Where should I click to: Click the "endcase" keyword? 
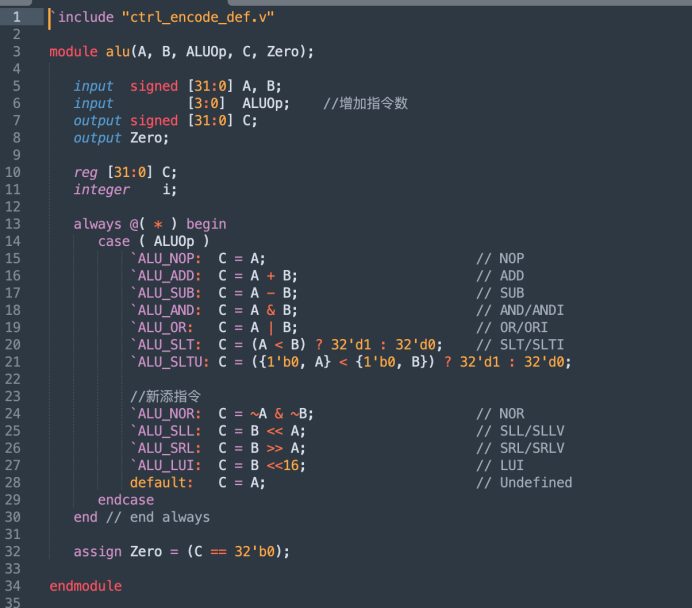[x=126, y=500]
